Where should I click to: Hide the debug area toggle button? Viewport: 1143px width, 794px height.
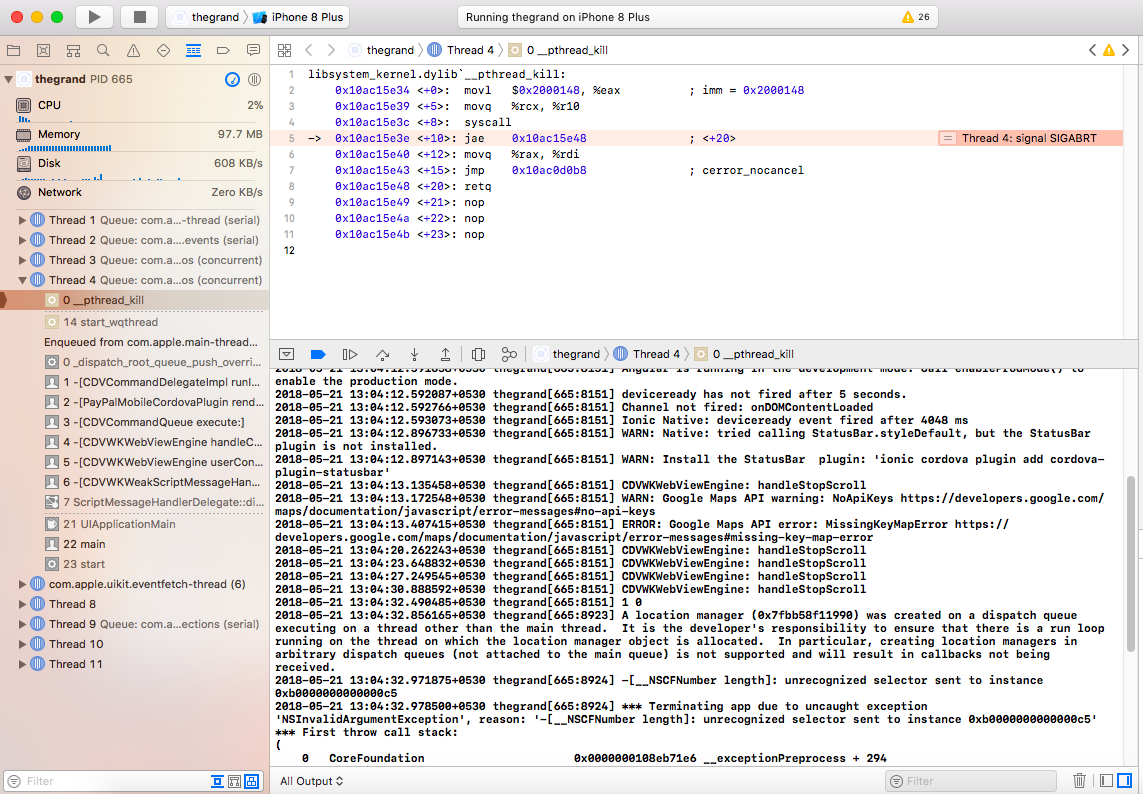tap(286, 354)
